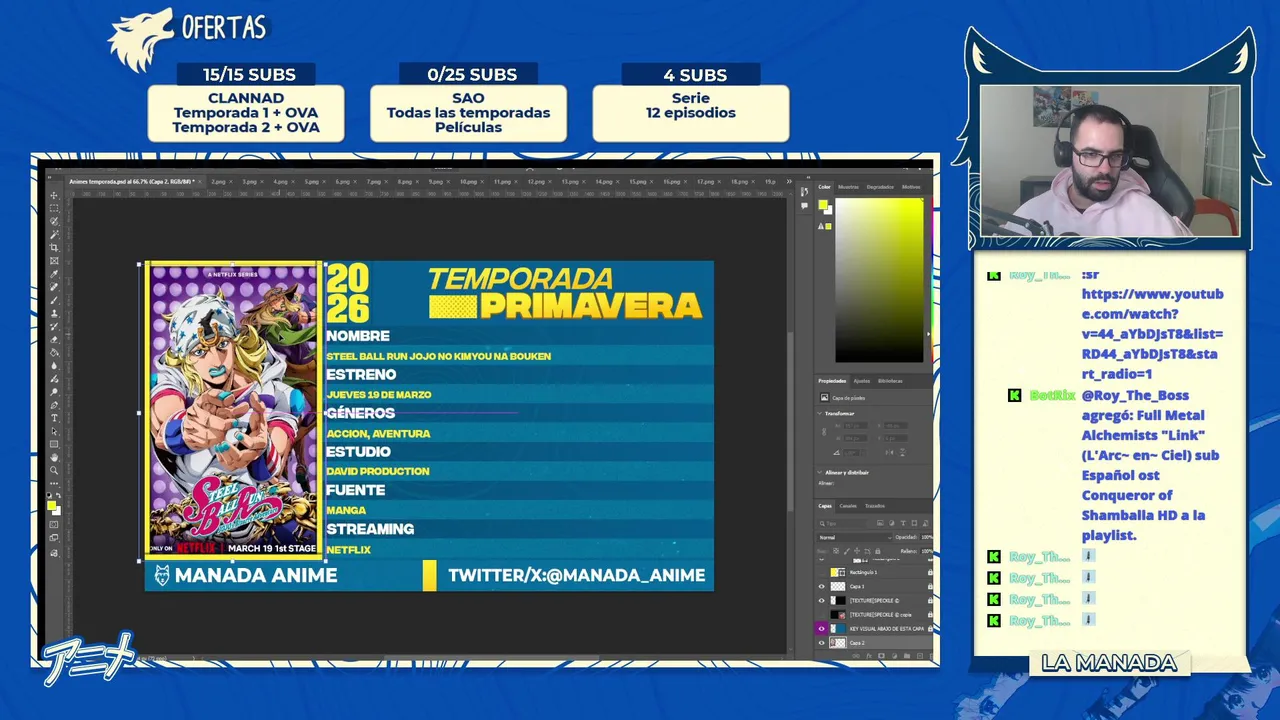This screenshot has height=720, width=1280.
Task: Toggle lock transparent pixels icon
Action: (836, 551)
